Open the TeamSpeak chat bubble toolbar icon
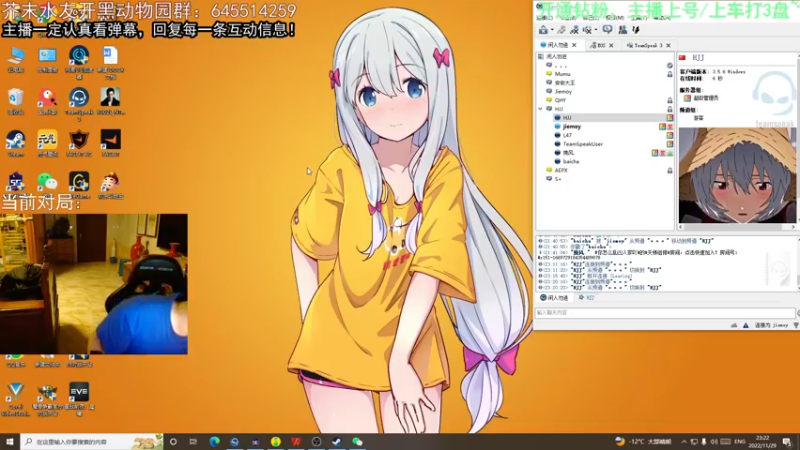The height and width of the screenshot is (450, 800). [x=607, y=30]
